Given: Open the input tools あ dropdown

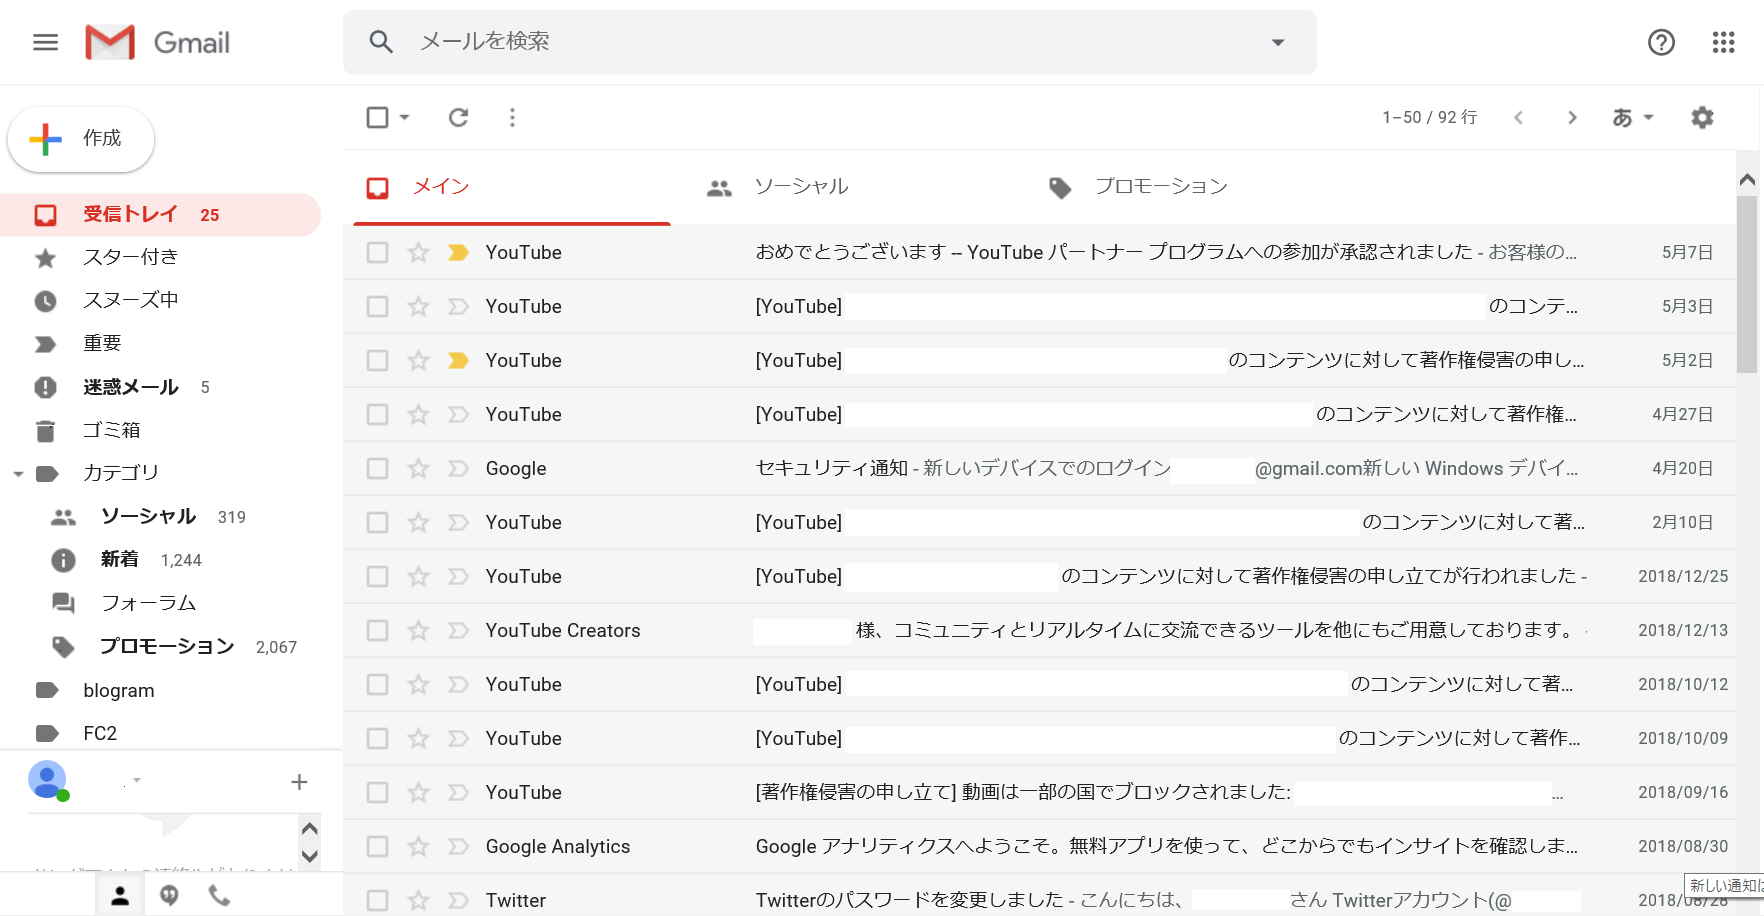Looking at the screenshot, I should tap(1632, 117).
